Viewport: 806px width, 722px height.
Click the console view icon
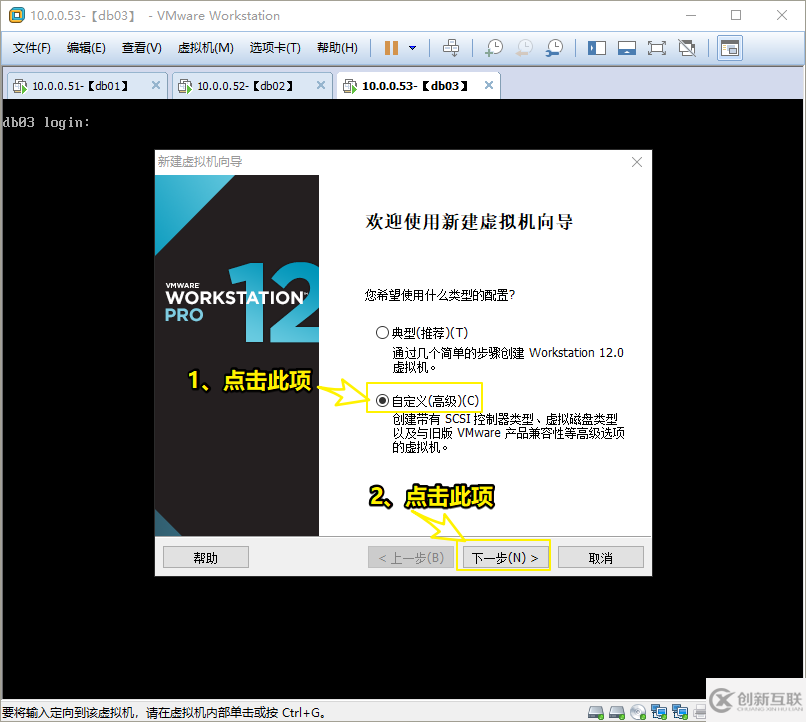(730, 48)
